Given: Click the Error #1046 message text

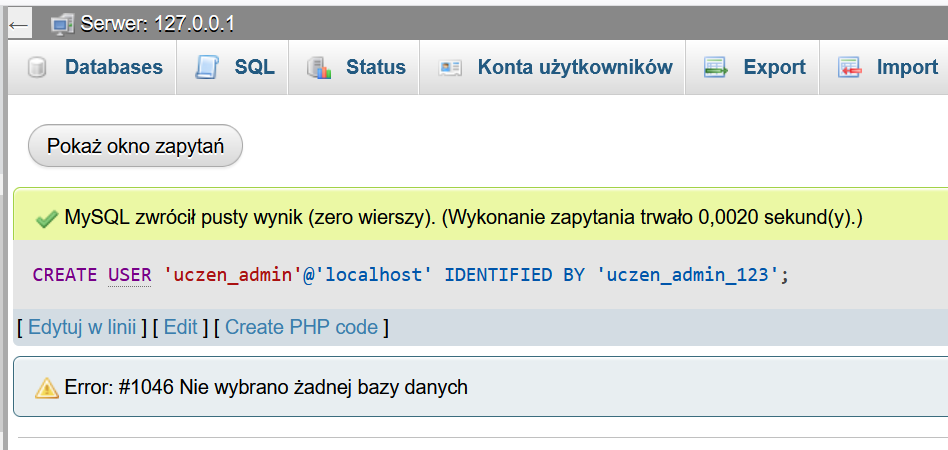Looking at the screenshot, I should (x=267, y=387).
